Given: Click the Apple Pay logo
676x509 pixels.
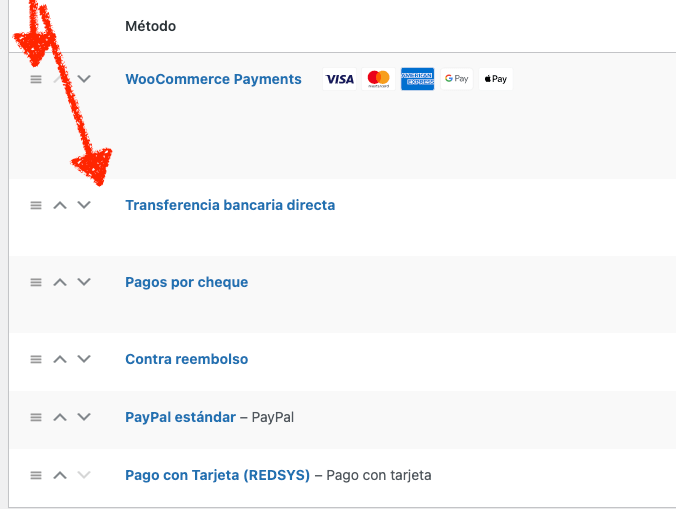Looking at the screenshot, I should pos(496,79).
